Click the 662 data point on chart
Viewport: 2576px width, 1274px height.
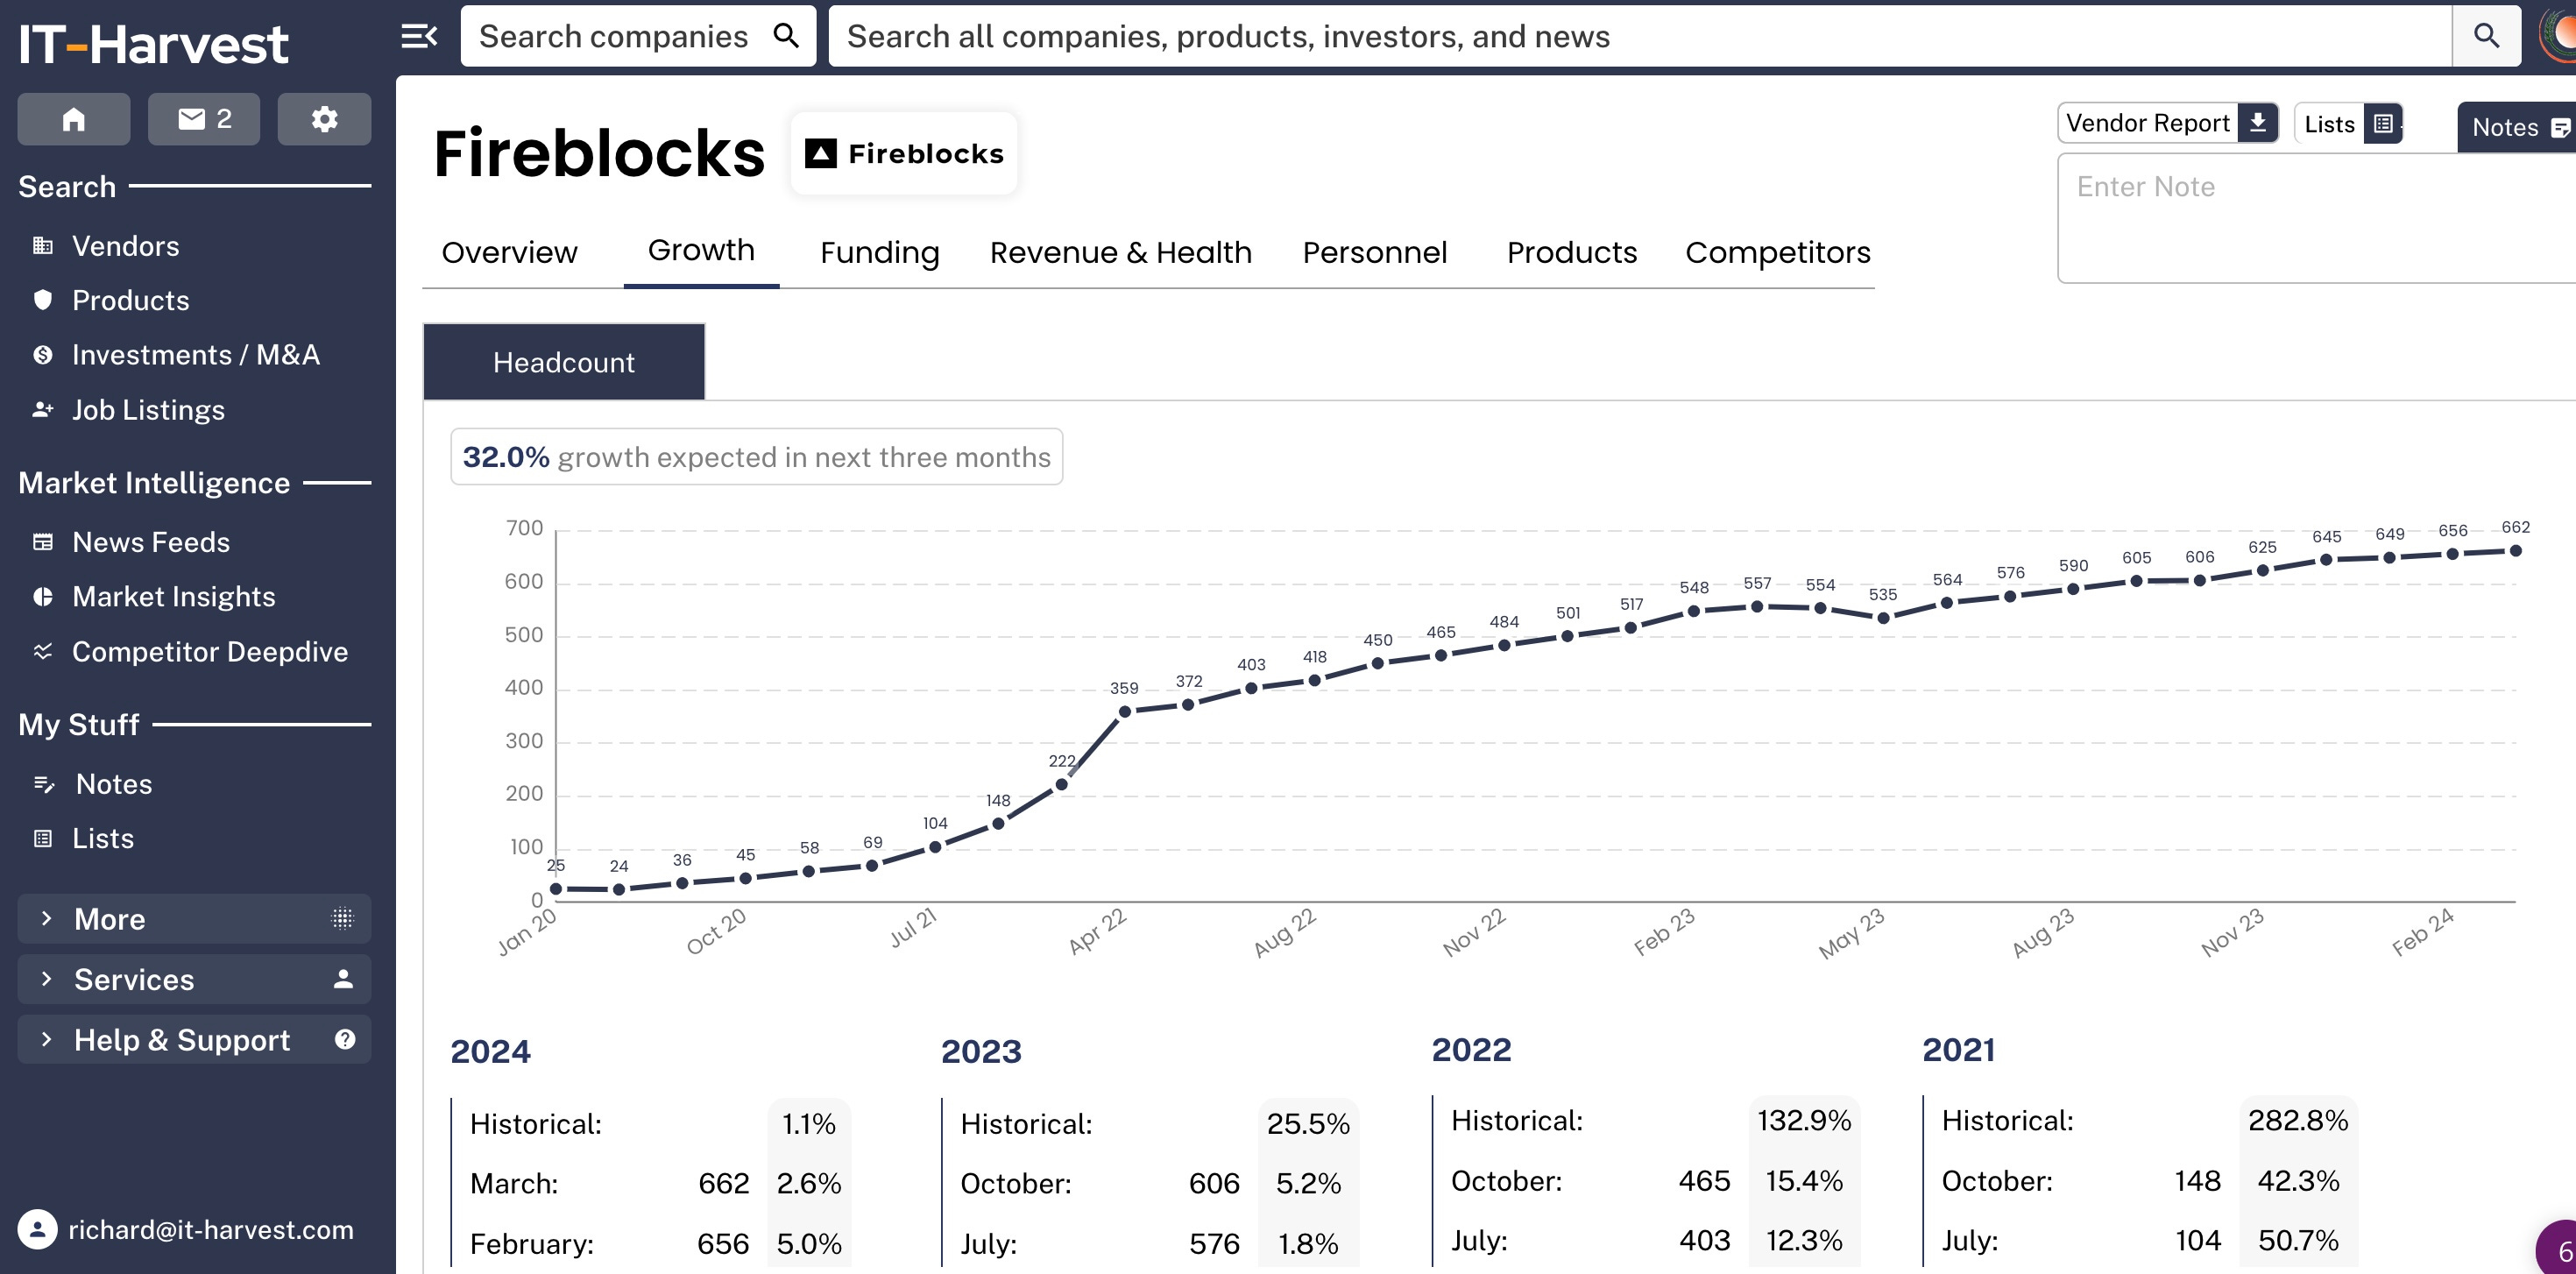[x=2515, y=551]
